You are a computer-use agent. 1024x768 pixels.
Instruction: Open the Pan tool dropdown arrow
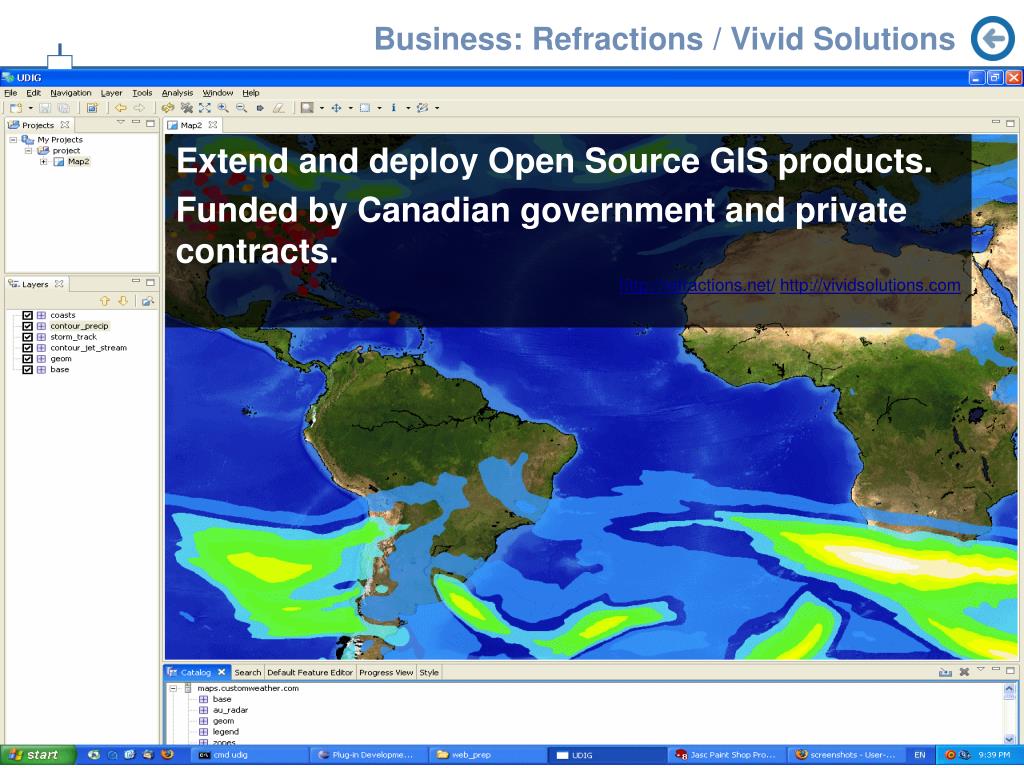(x=351, y=108)
